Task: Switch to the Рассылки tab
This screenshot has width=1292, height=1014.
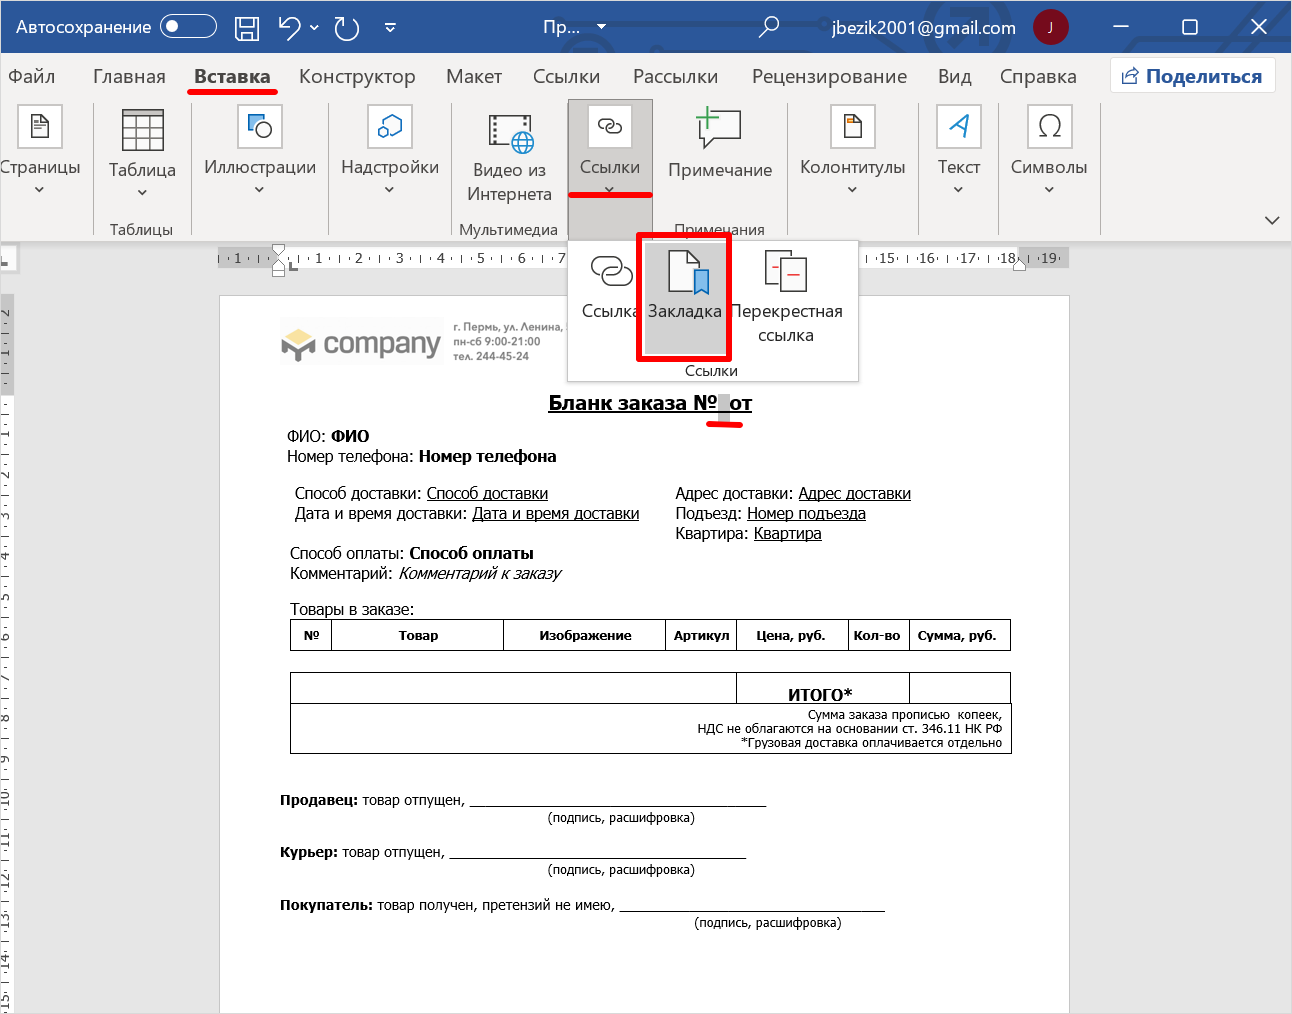Action: [x=675, y=76]
